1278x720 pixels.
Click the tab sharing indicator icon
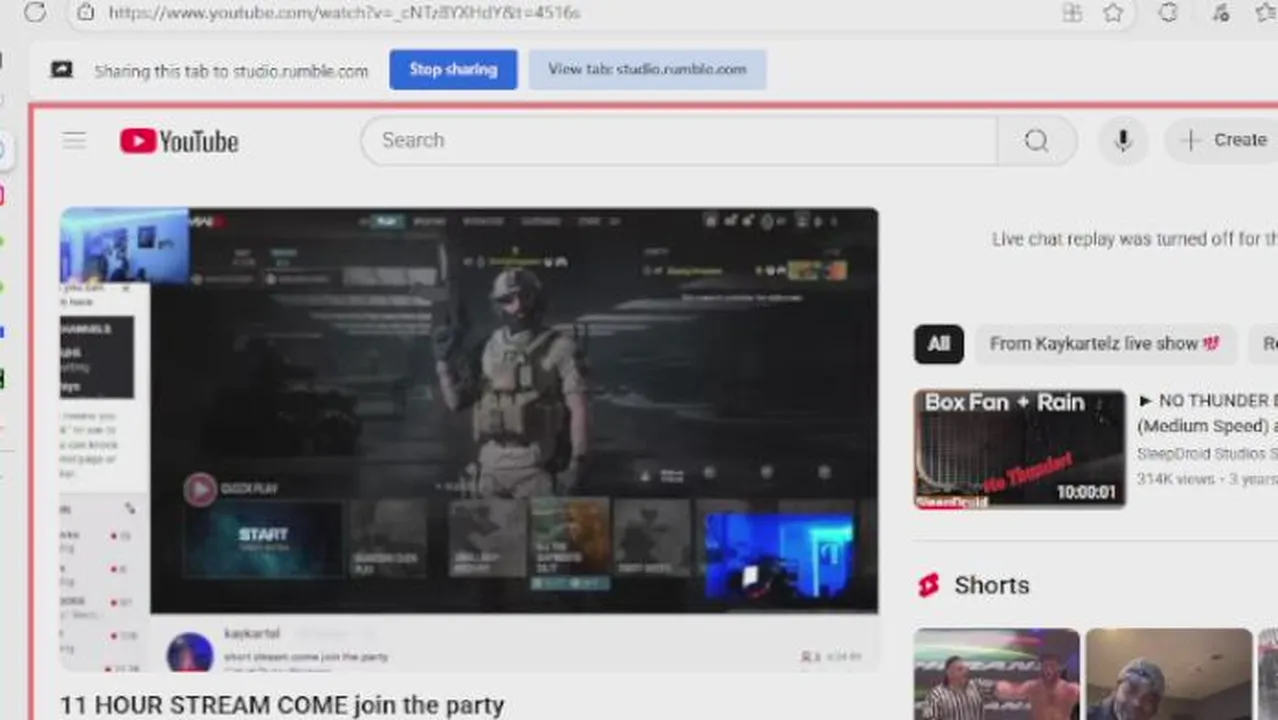coord(62,70)
